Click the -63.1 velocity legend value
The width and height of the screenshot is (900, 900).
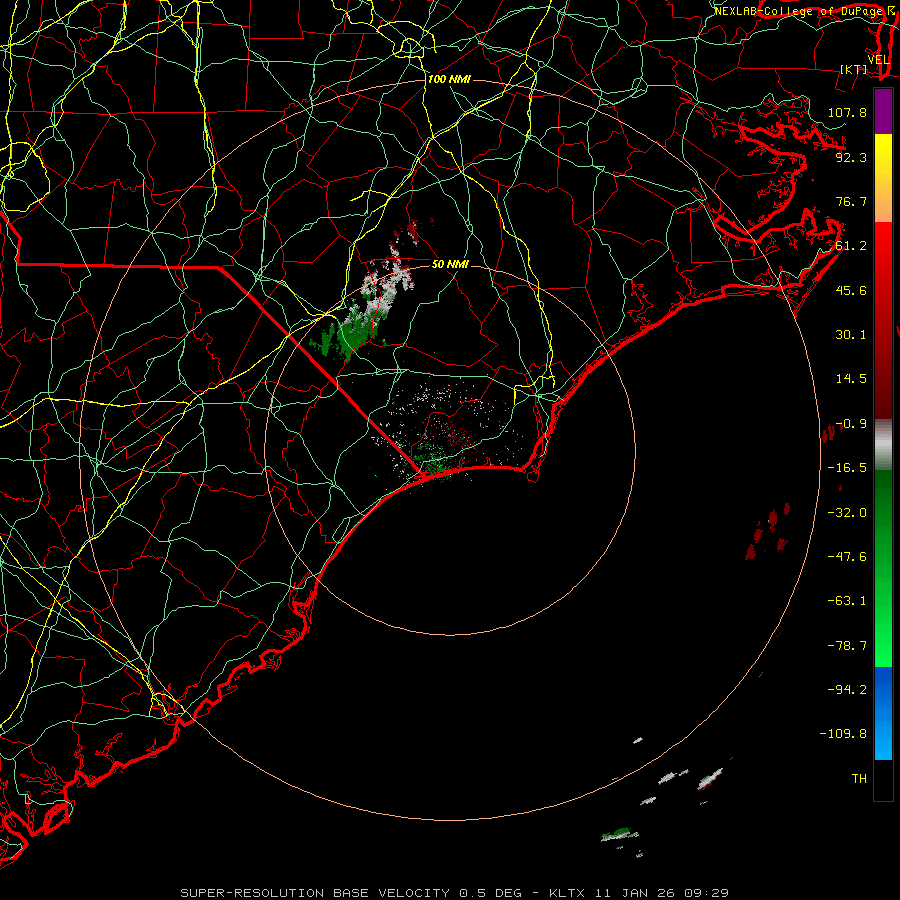[847, 601]
